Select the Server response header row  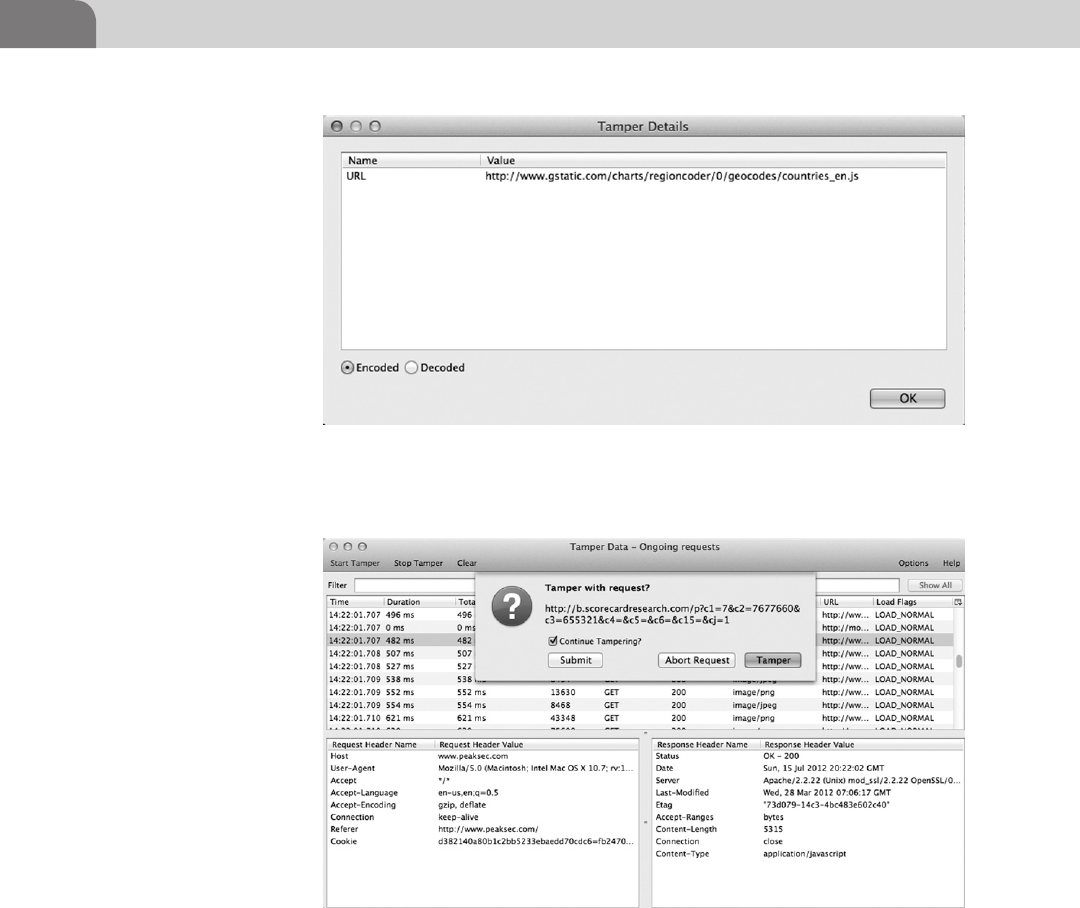tap(807, 781)
